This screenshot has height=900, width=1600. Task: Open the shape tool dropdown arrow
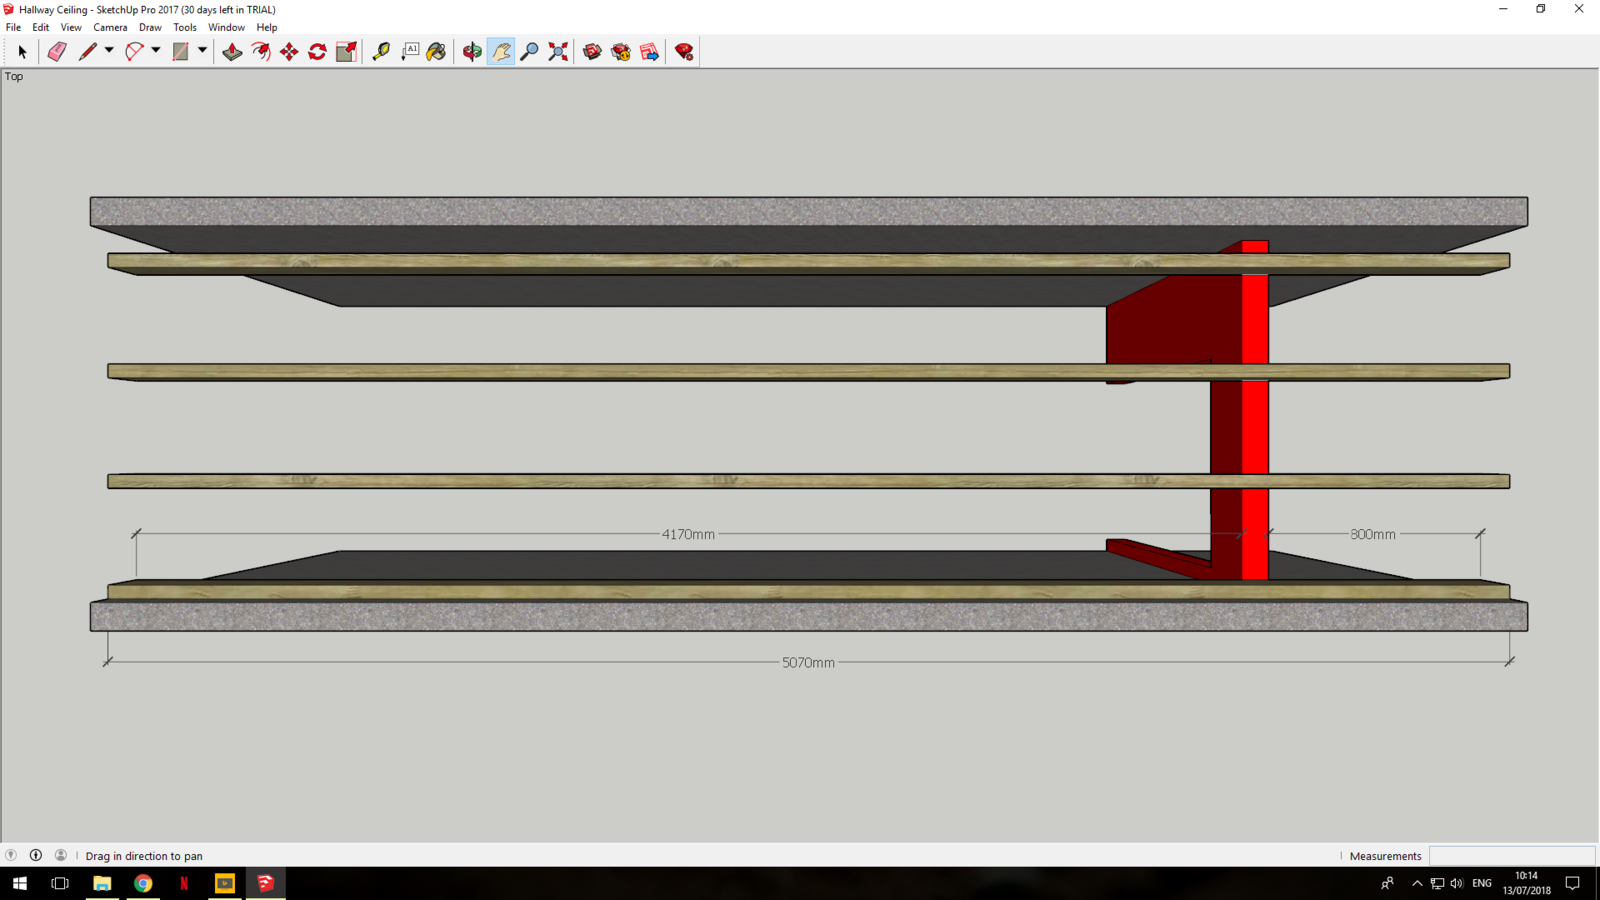202,51
